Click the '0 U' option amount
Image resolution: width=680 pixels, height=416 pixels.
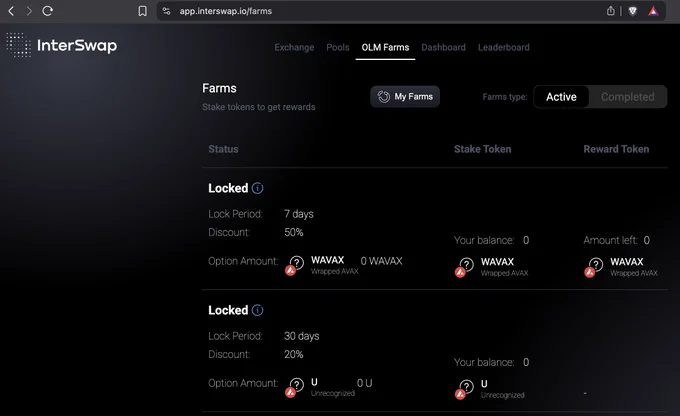pos(364,383)
